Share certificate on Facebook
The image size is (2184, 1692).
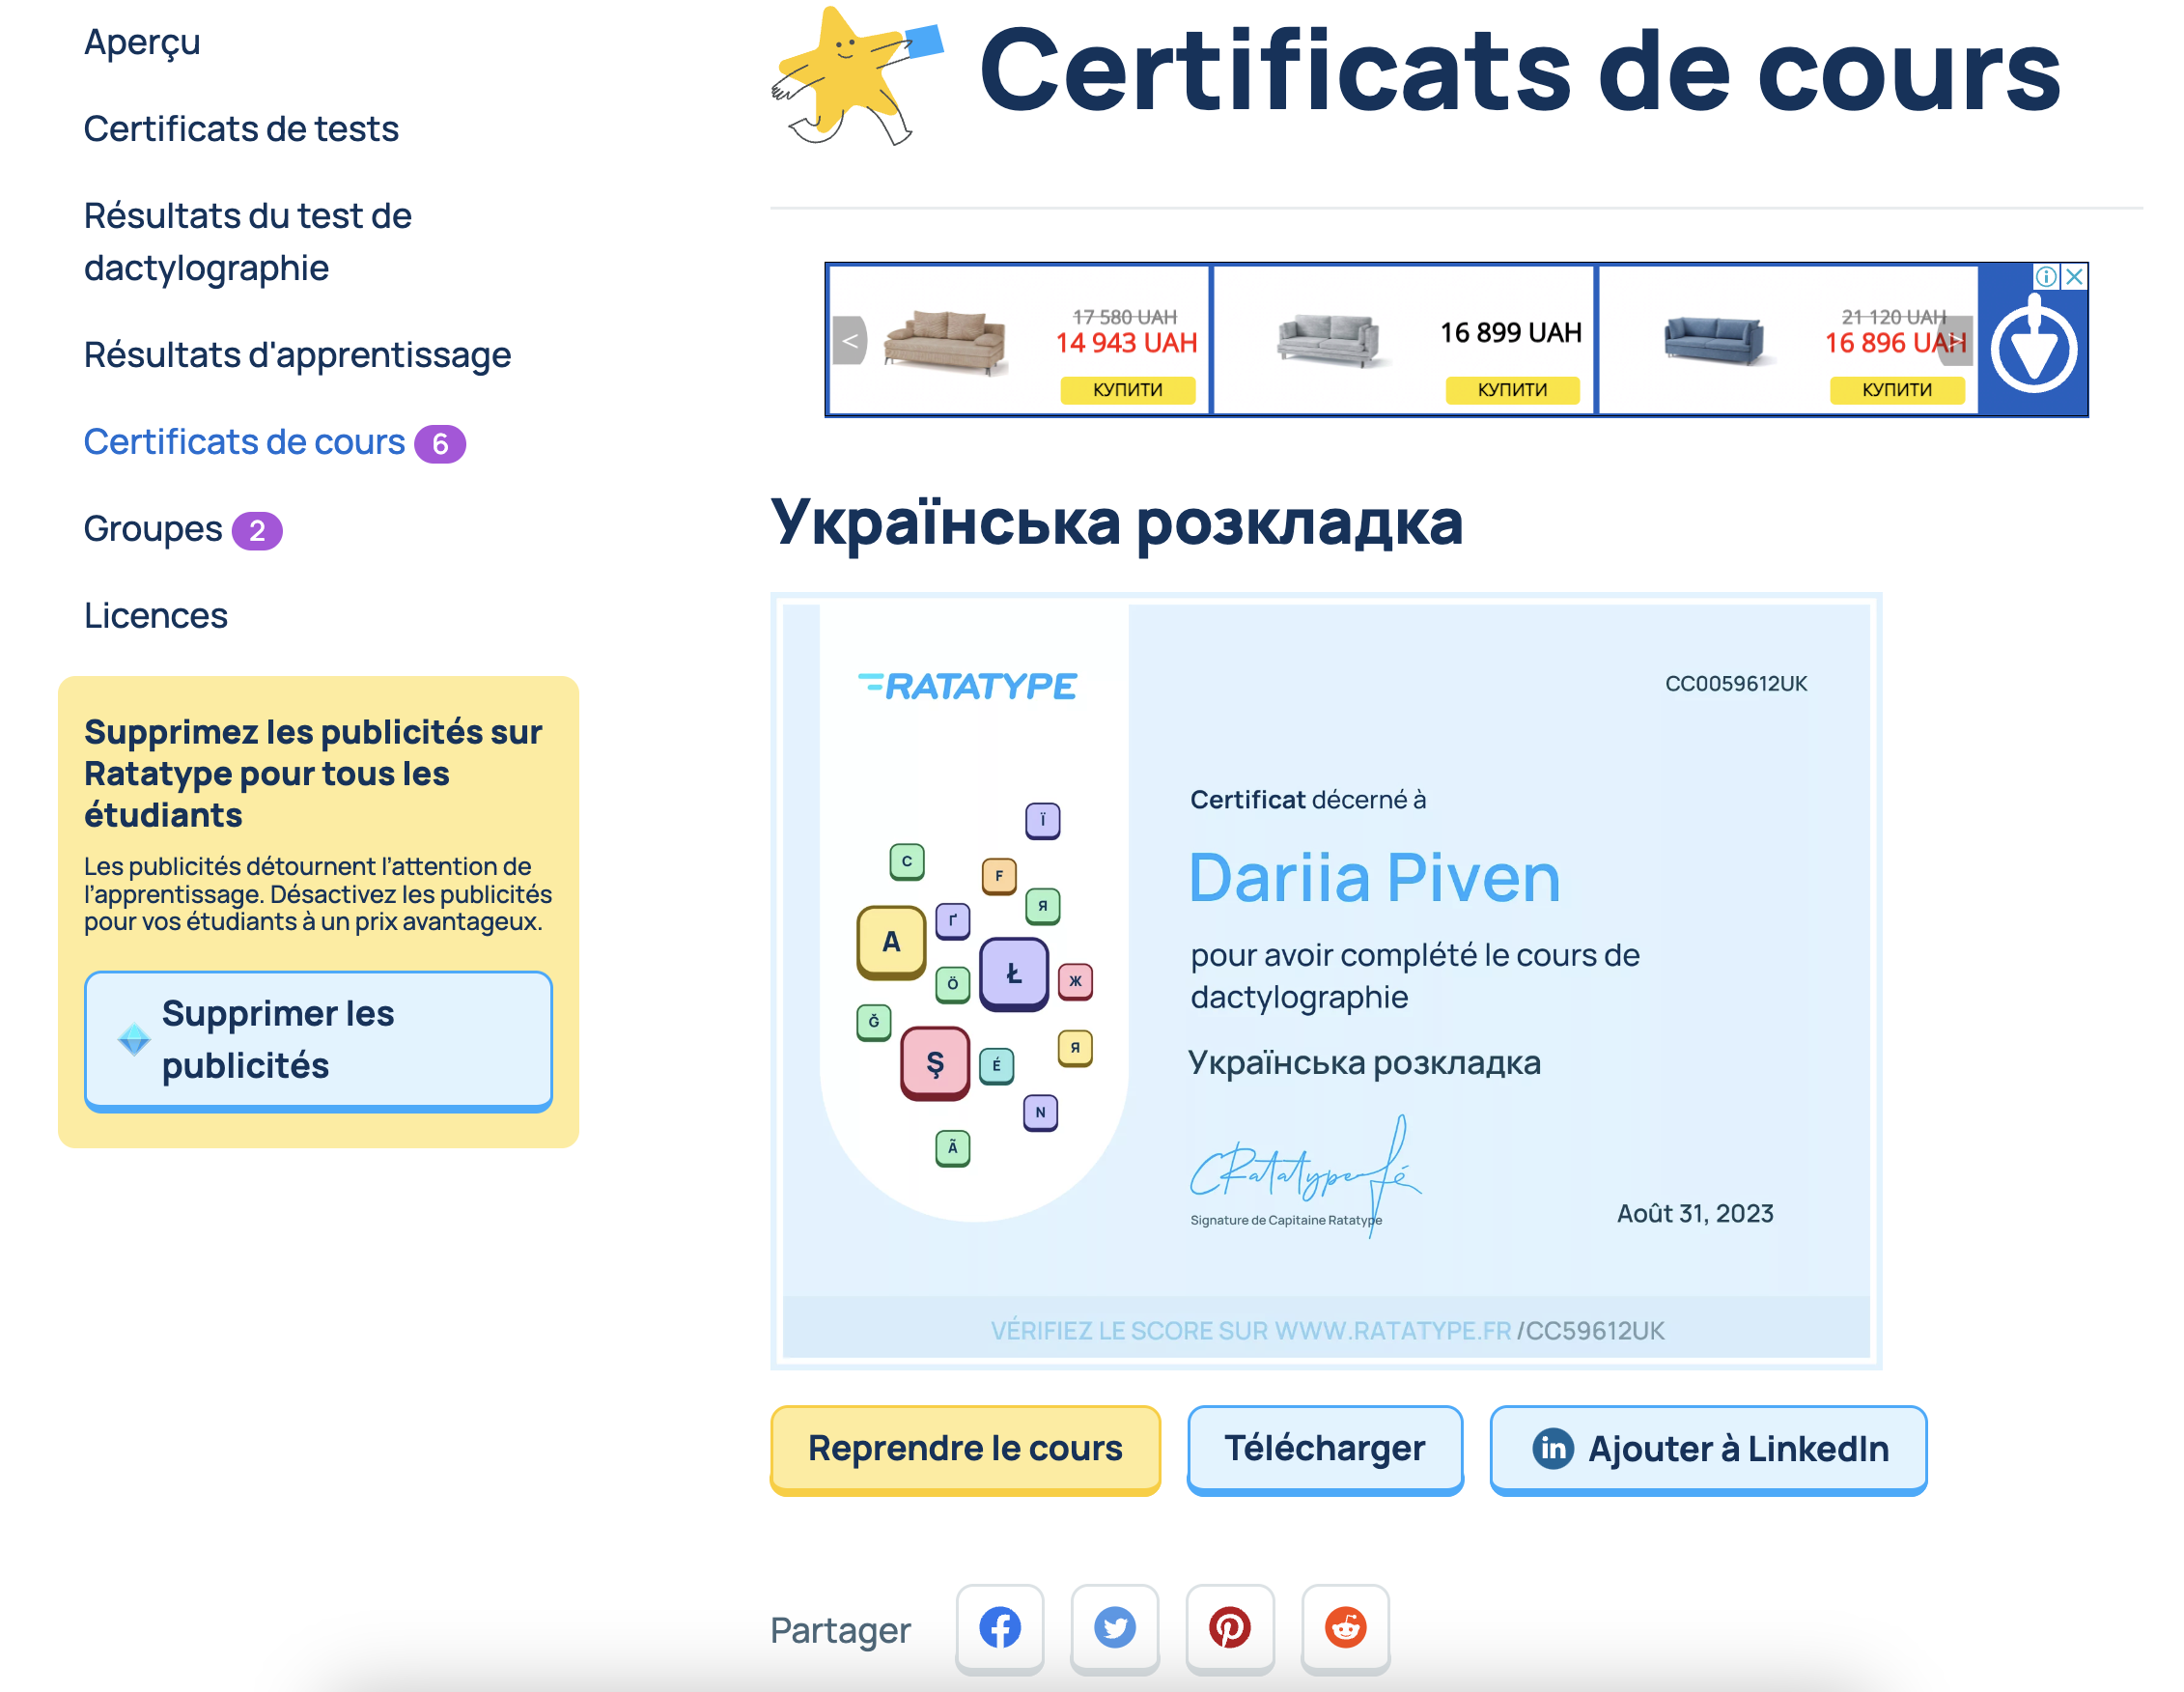pyautogui.click(x=999, y=1627)
